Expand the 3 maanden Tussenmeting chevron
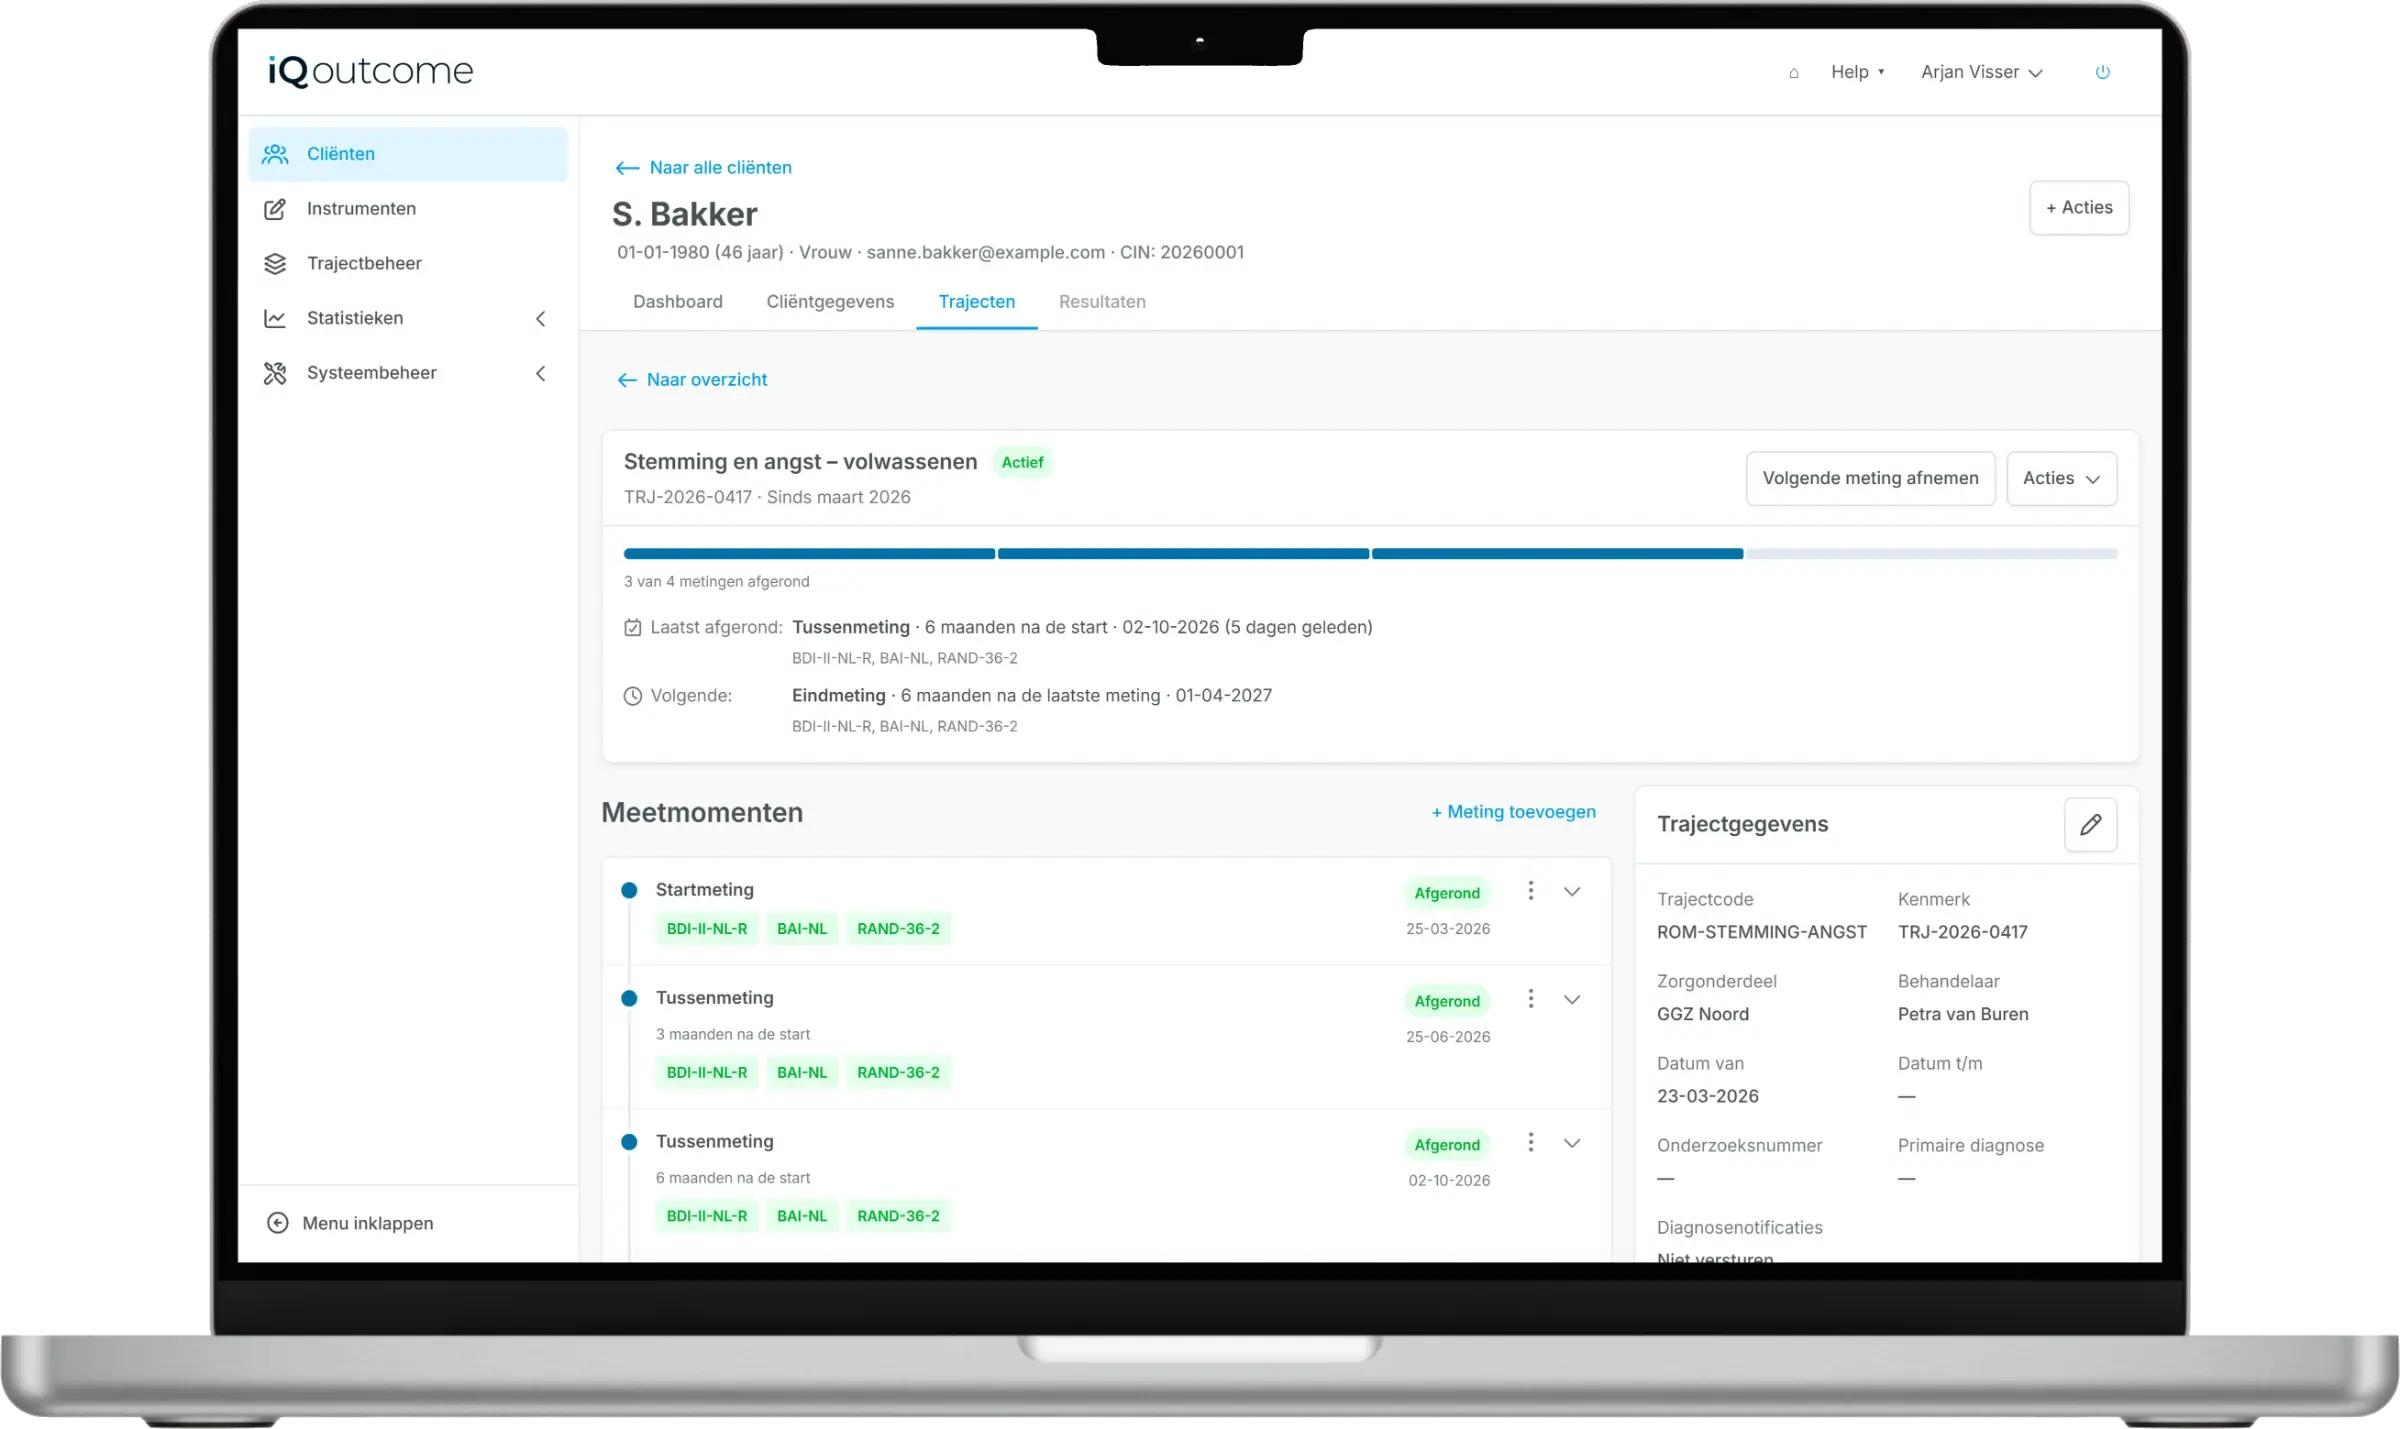2400x1429 pixels. click(x=1572, y=1000)
